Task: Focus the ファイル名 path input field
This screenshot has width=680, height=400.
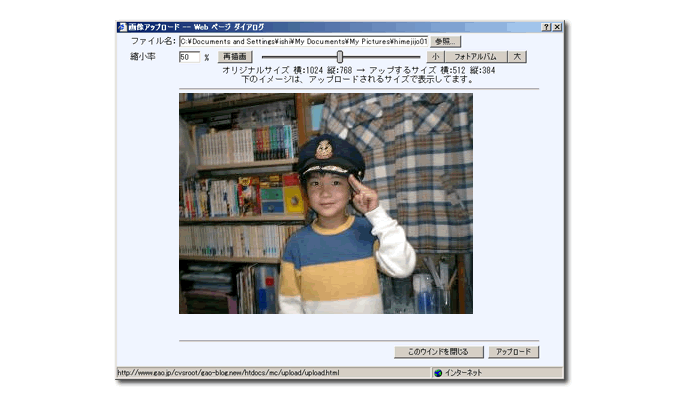Action: coord(304,42)
